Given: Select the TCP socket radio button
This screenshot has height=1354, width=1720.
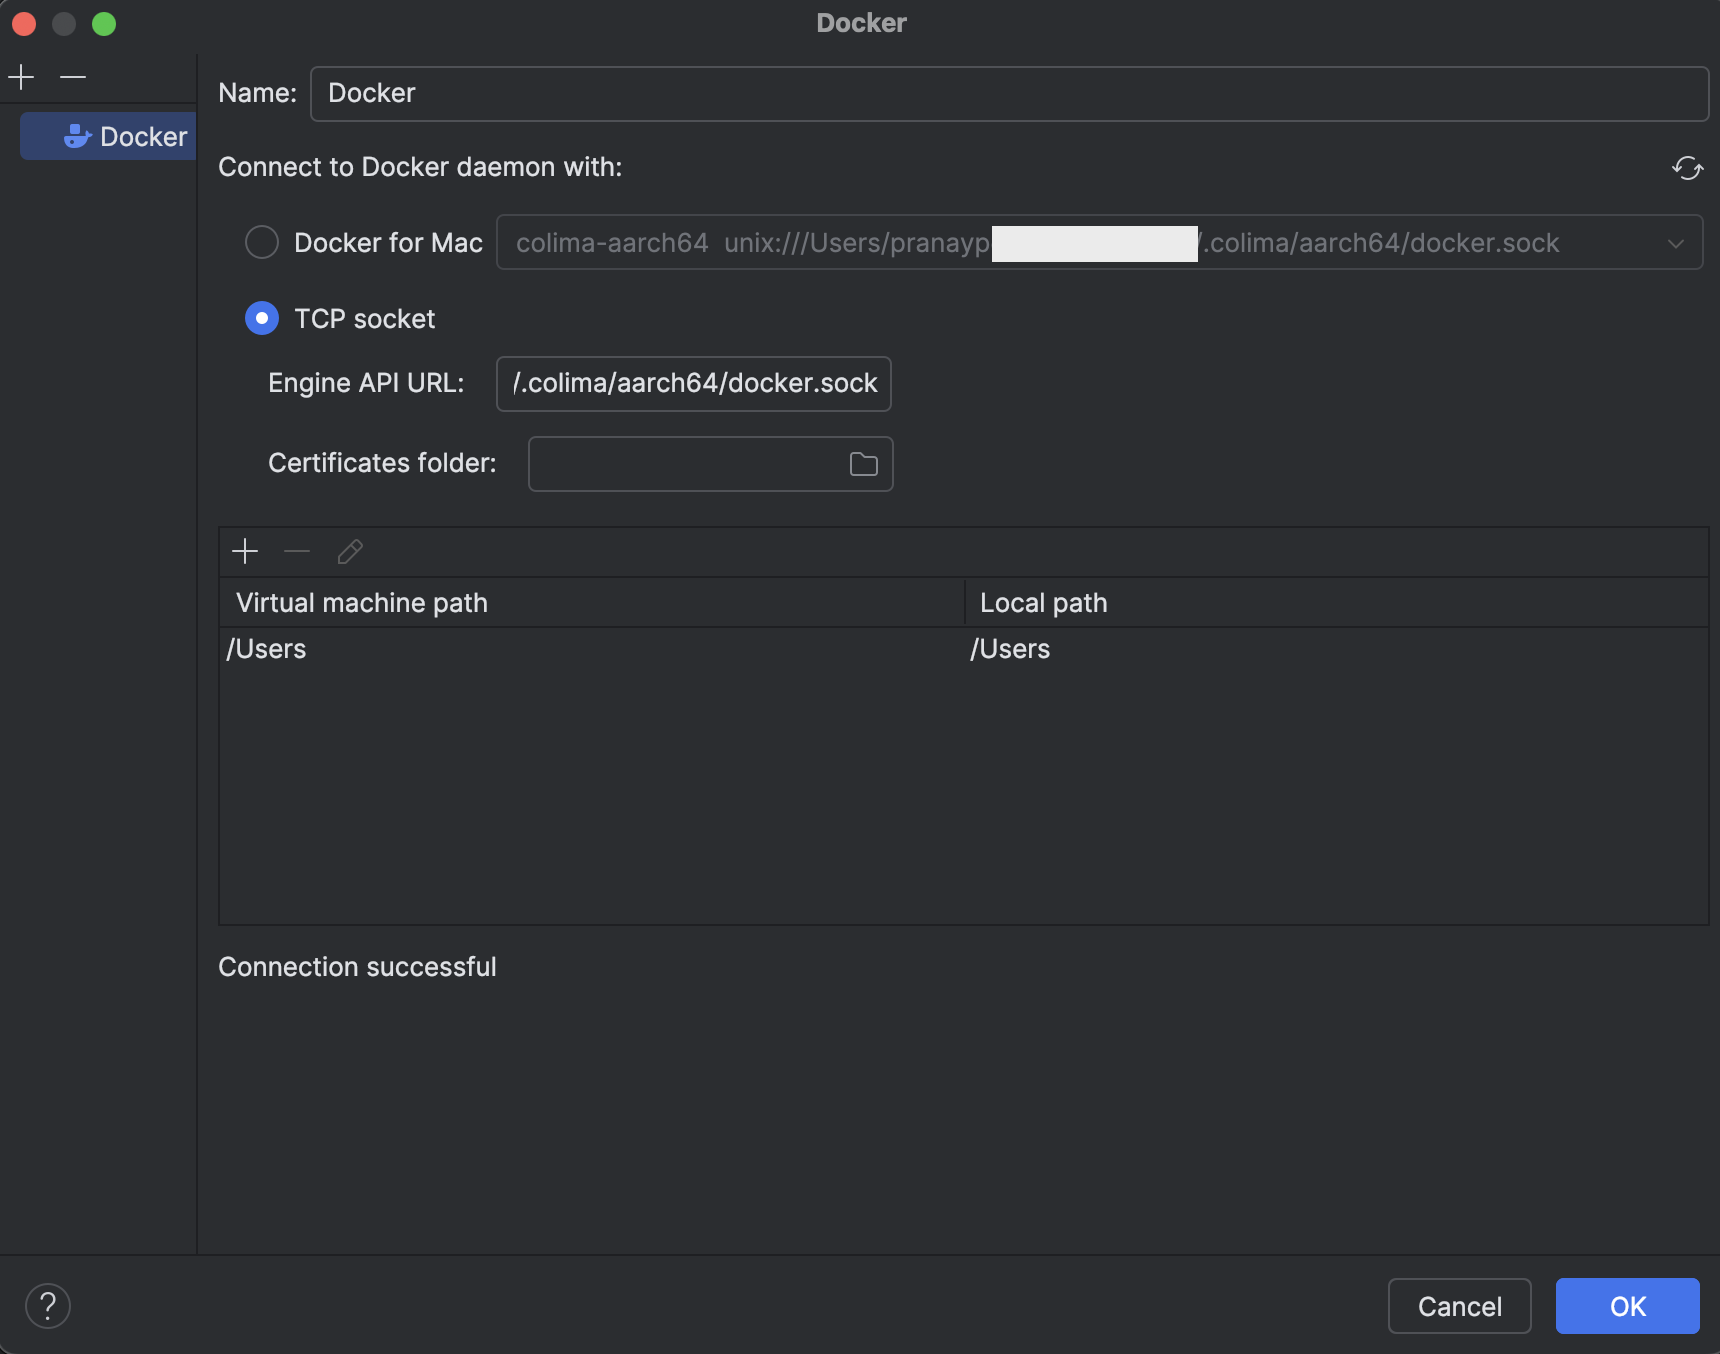Looking at the screenshot, I should pyautogui.click(x=262, y=318).
